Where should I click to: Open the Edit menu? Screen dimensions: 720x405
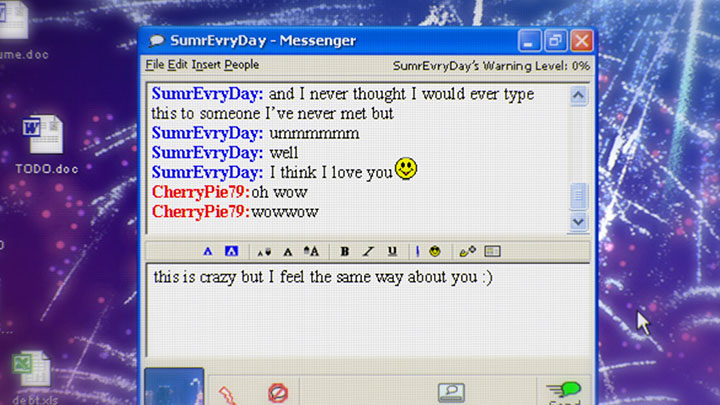click(178, 65)
